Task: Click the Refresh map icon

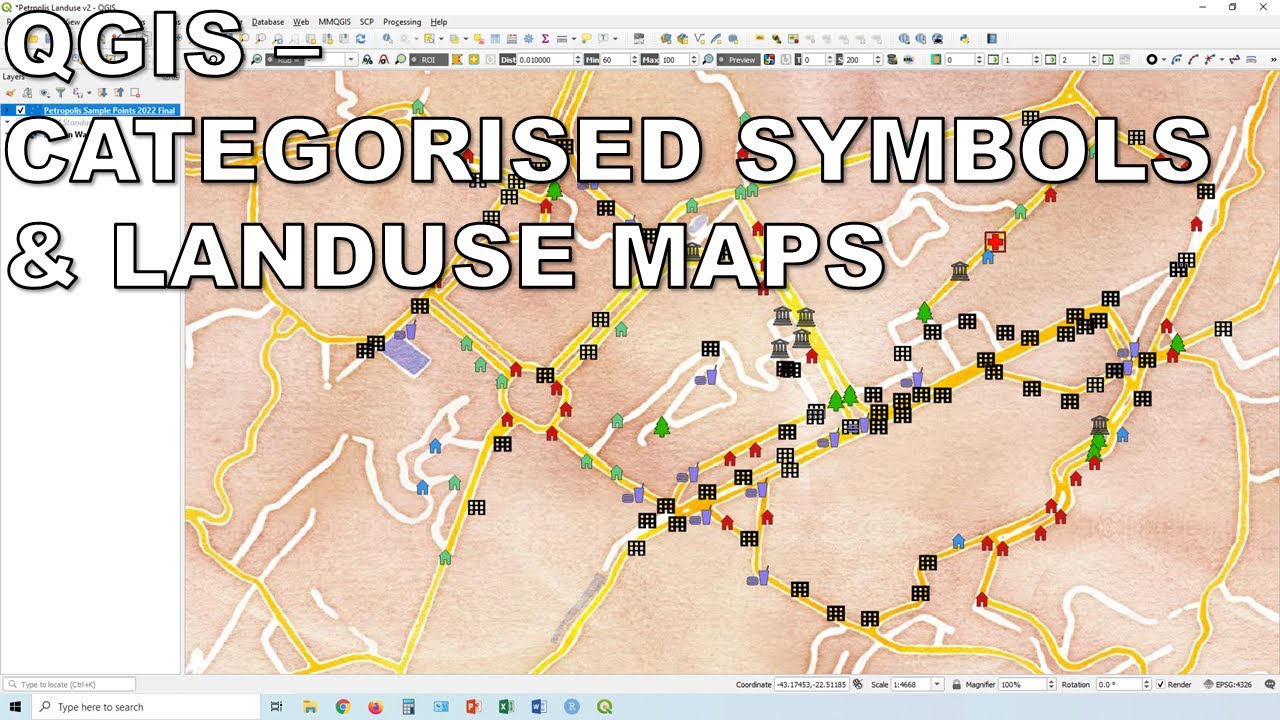Action: 361,38
